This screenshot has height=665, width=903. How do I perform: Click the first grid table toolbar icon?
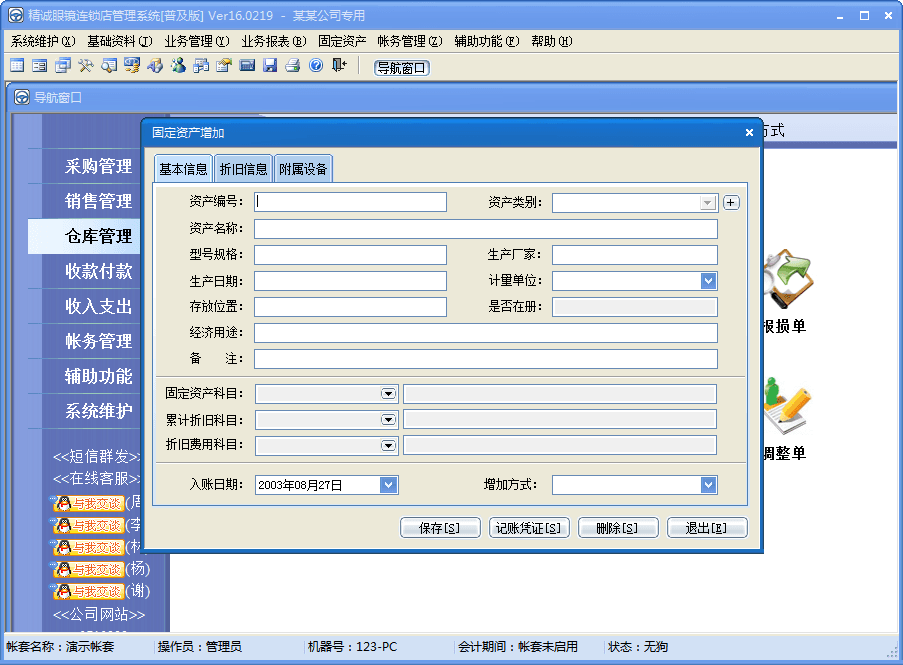tap(17, 66)
